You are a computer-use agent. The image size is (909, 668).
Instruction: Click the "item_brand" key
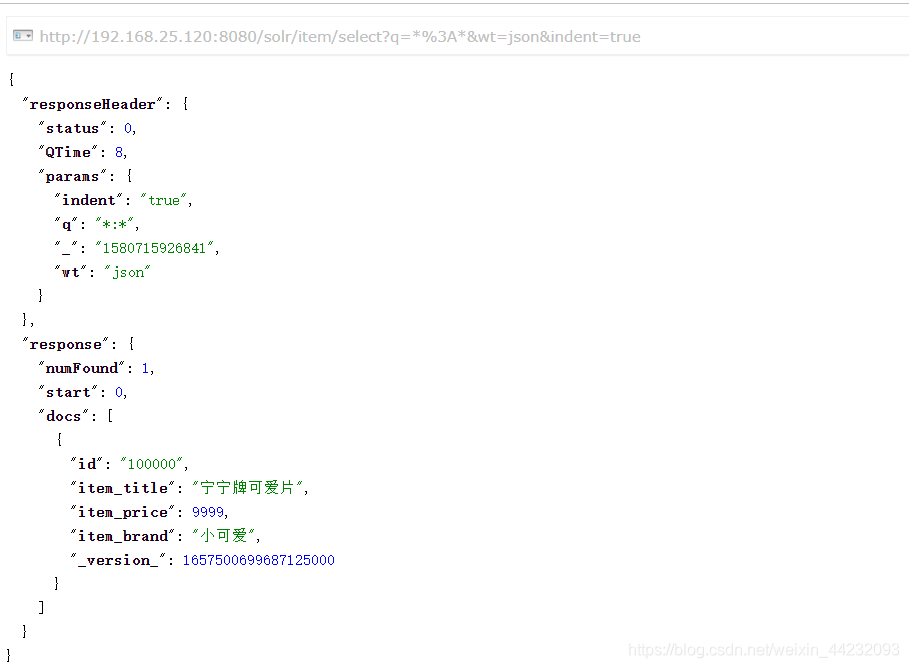click(122, 536)
